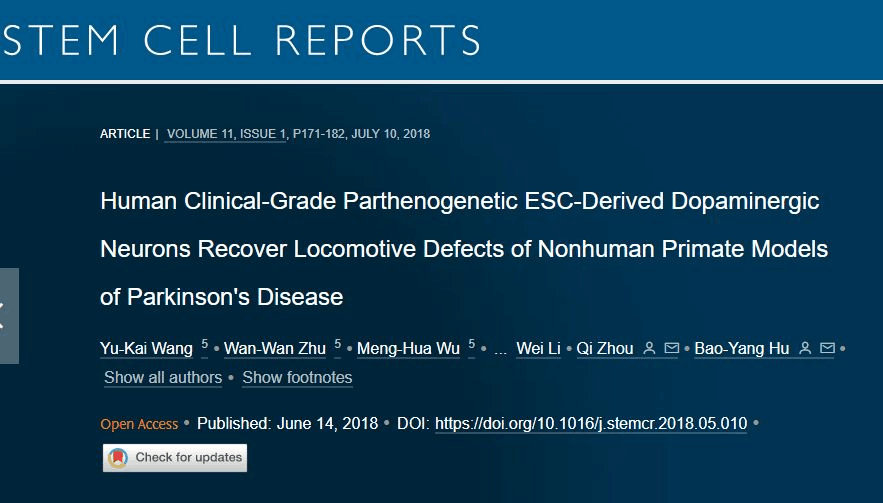Image resolution: width=883 pixels, height=503 pixels.
Task: Open author Wei Li's details
Action: 538,349
